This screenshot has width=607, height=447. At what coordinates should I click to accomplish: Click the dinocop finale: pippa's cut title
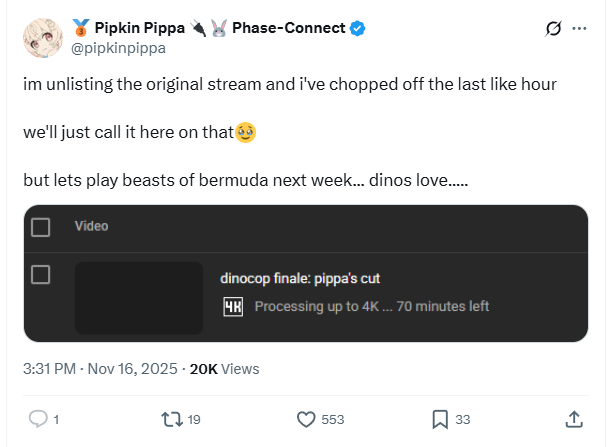click(x=299, y=278)
